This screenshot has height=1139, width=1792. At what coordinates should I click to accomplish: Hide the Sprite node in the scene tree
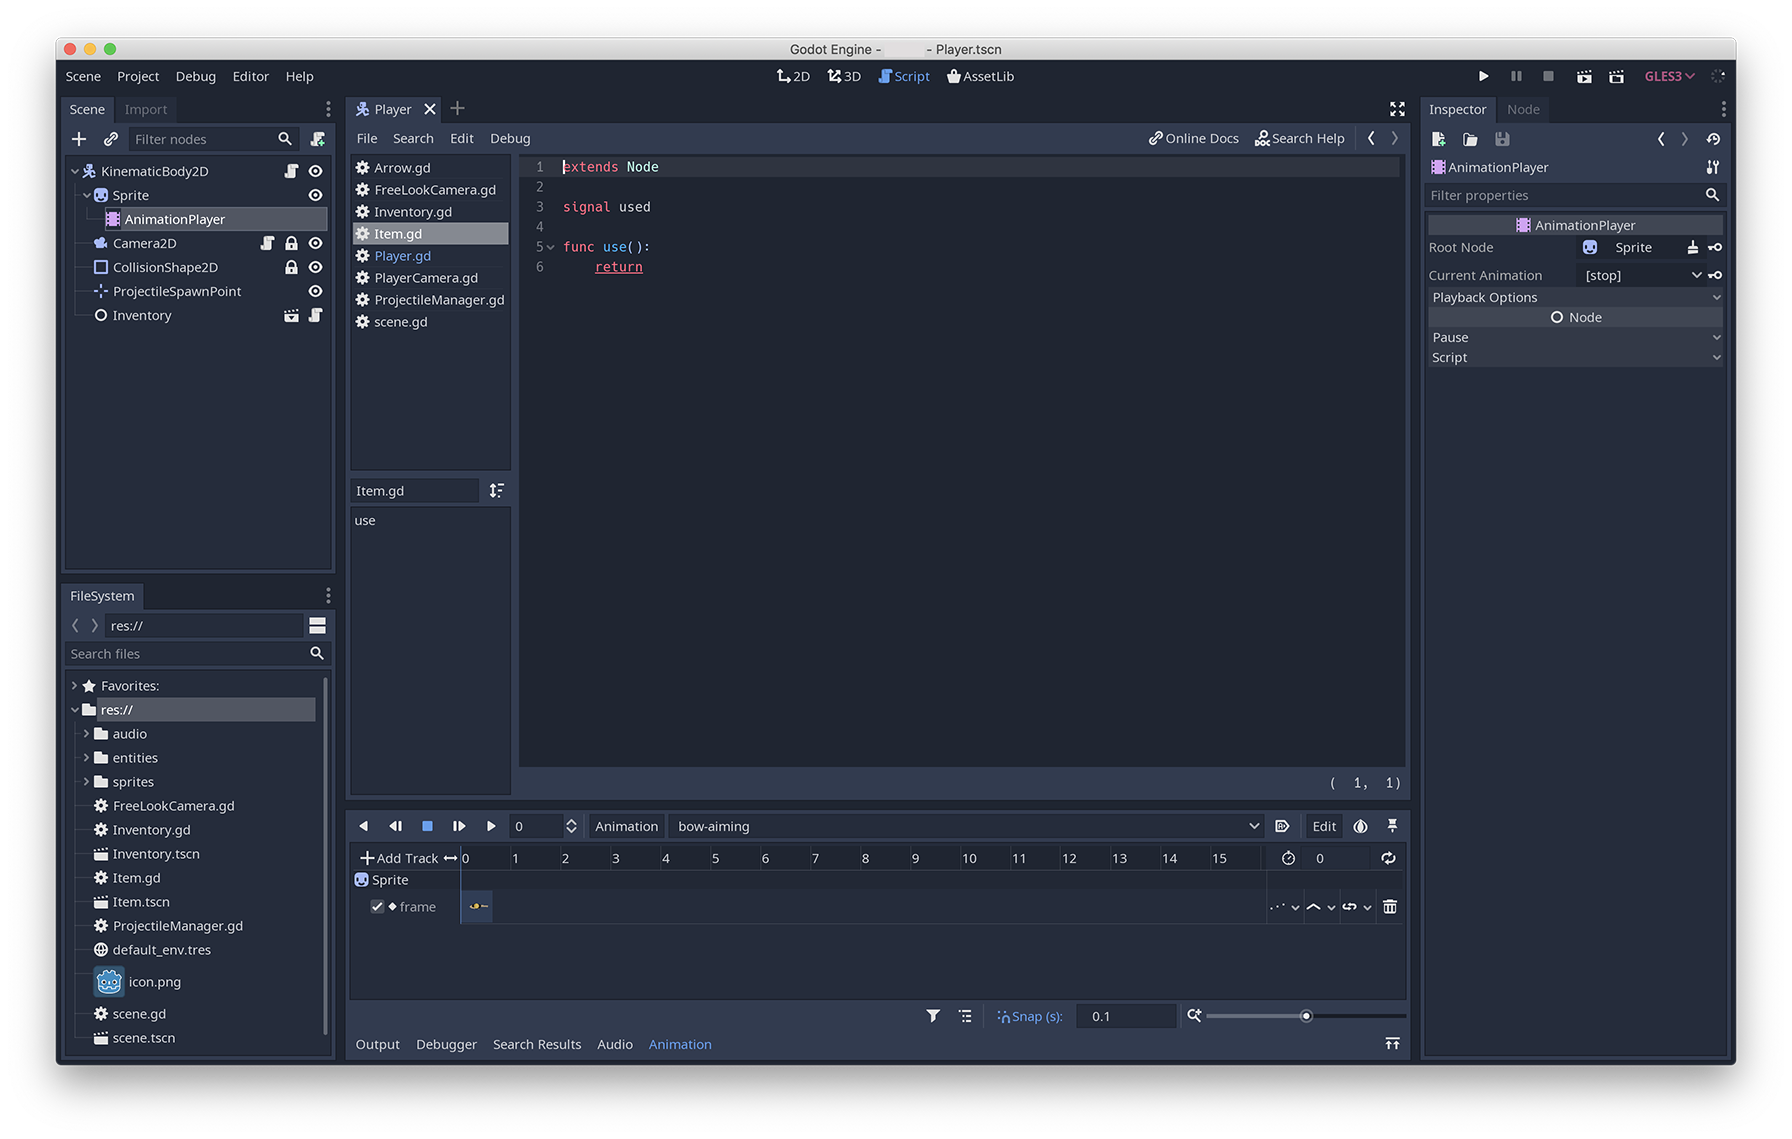click(315, 195)
